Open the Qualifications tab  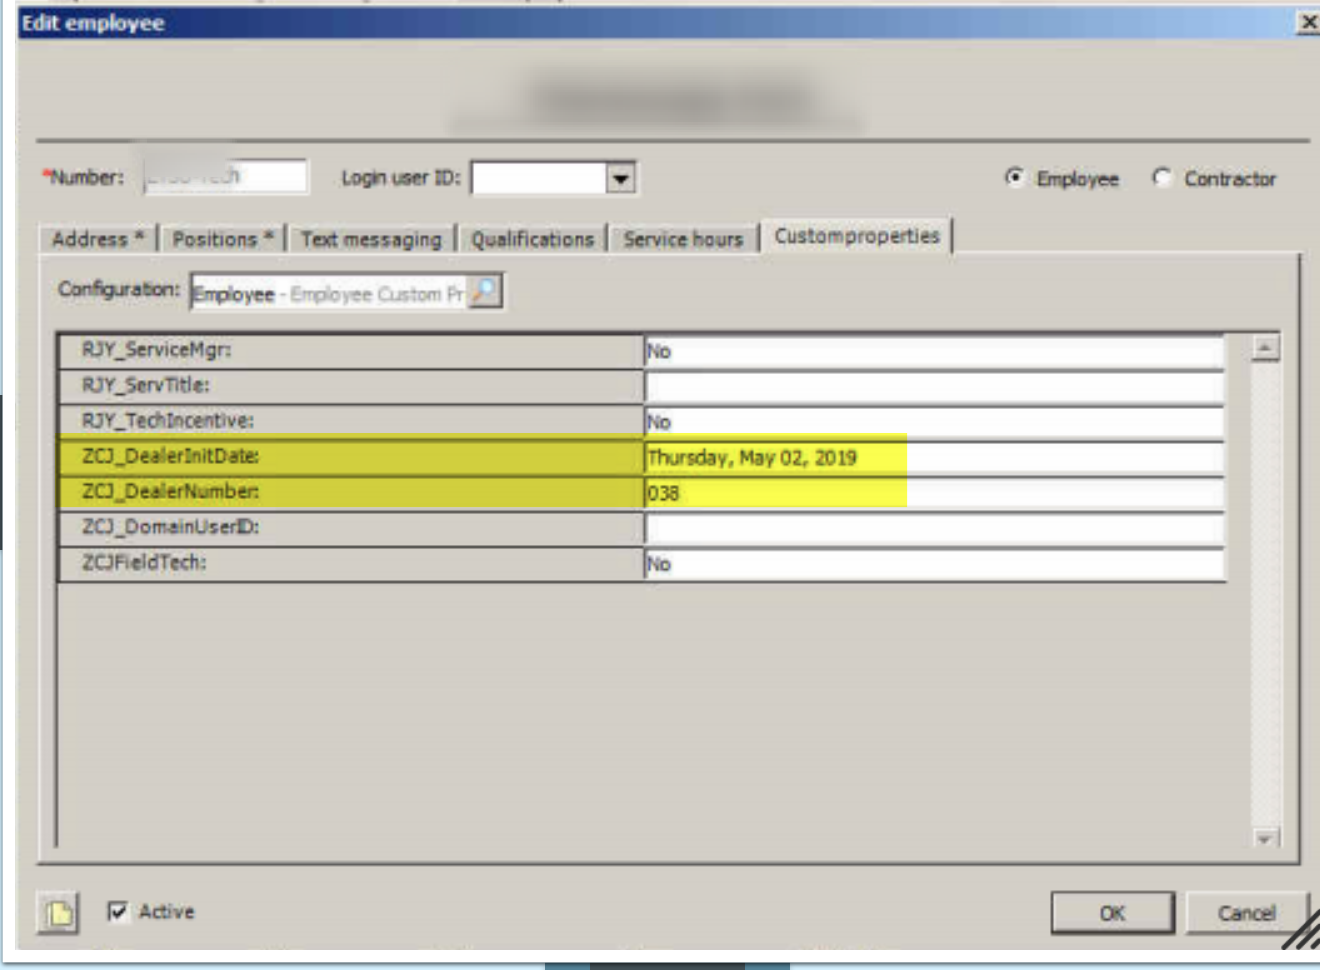532,239
